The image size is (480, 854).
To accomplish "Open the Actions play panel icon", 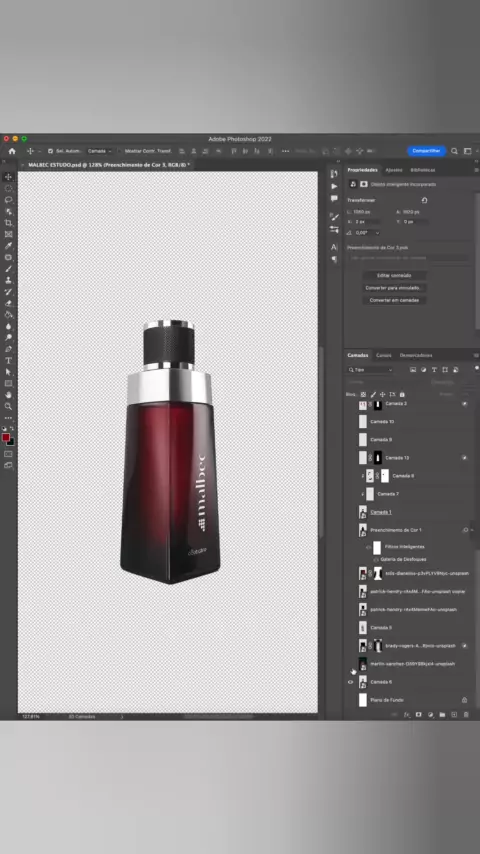I will tap(334, 186).
